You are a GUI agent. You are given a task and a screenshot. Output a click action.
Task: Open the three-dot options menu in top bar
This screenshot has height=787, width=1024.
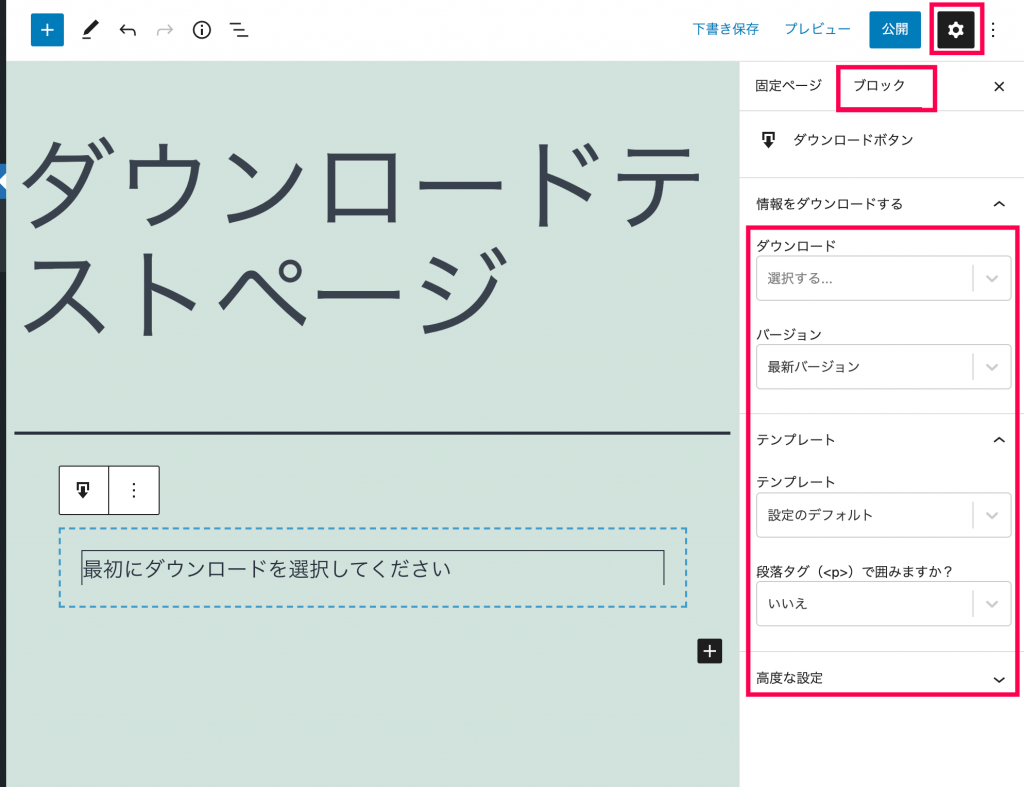click(x=993, y=30)
